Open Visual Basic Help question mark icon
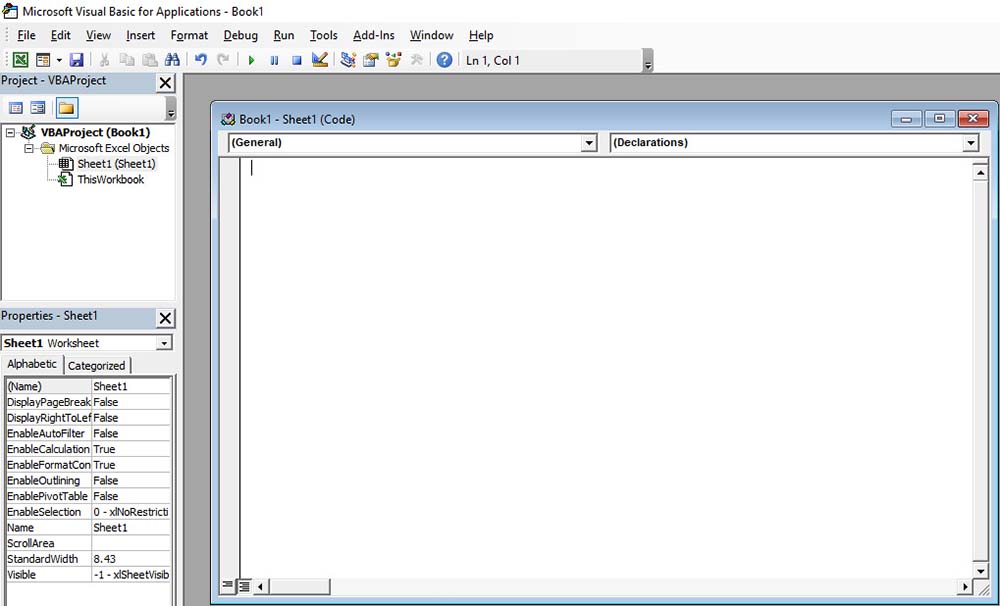 coord(445,60)
